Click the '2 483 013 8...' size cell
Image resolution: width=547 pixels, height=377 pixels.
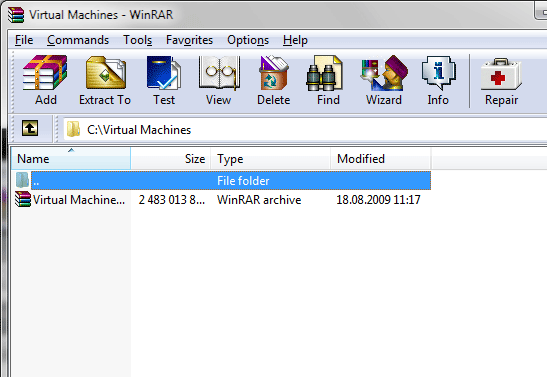pyautogui.click(x=172, y=200)
